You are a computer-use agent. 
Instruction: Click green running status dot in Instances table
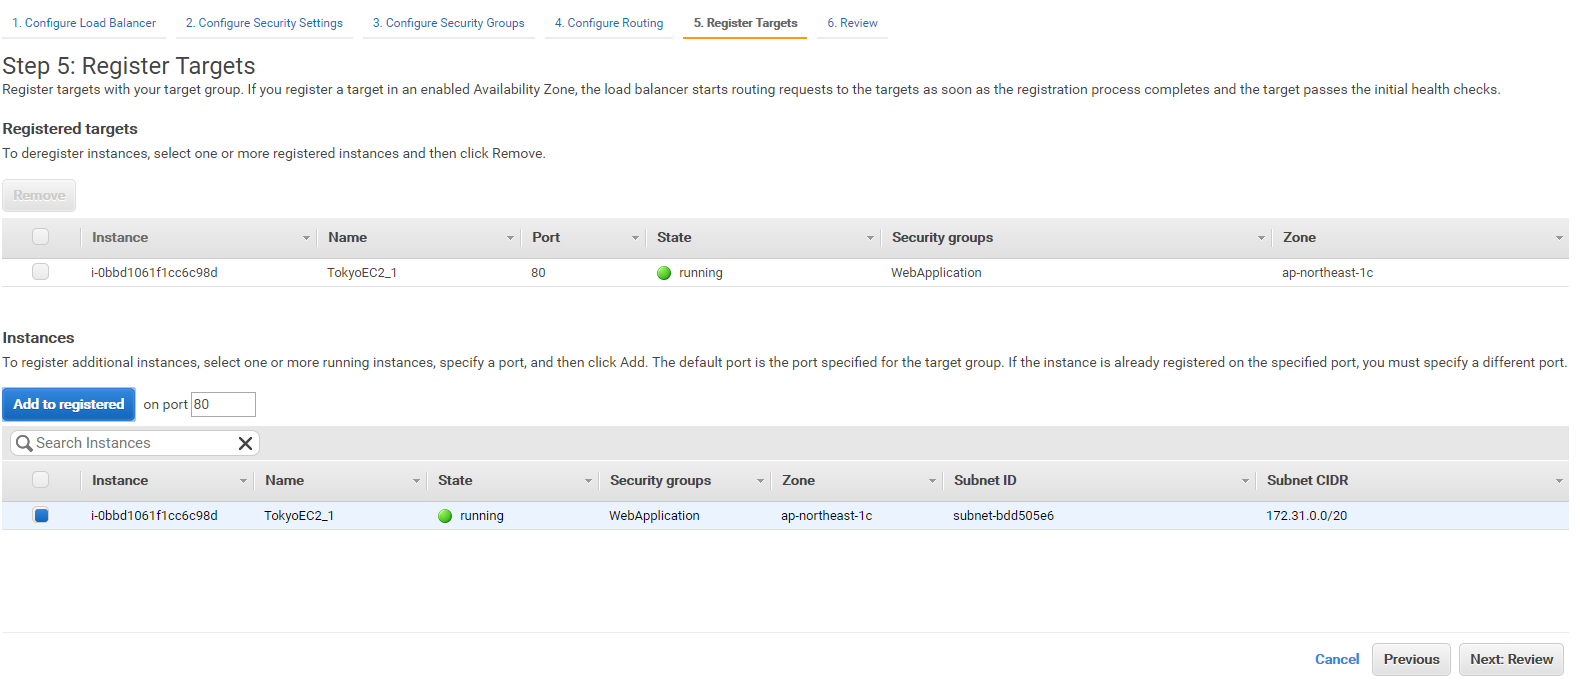(445, 516)
